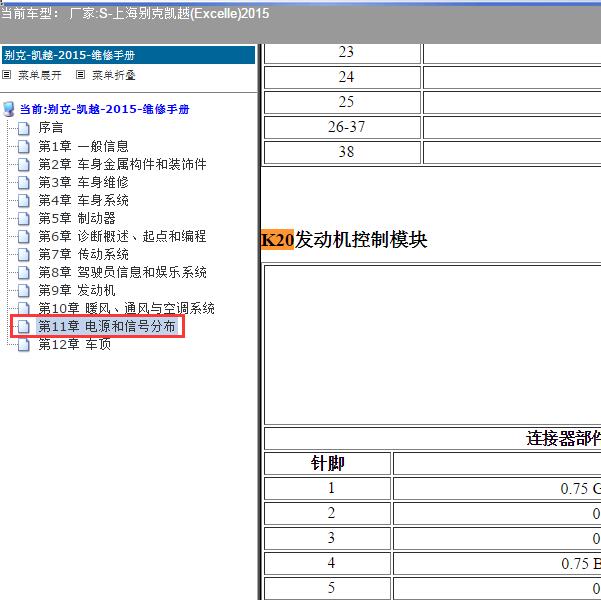
Task: Click the page icon for 第9章 发动机
Action: click(x=24, y=290)
